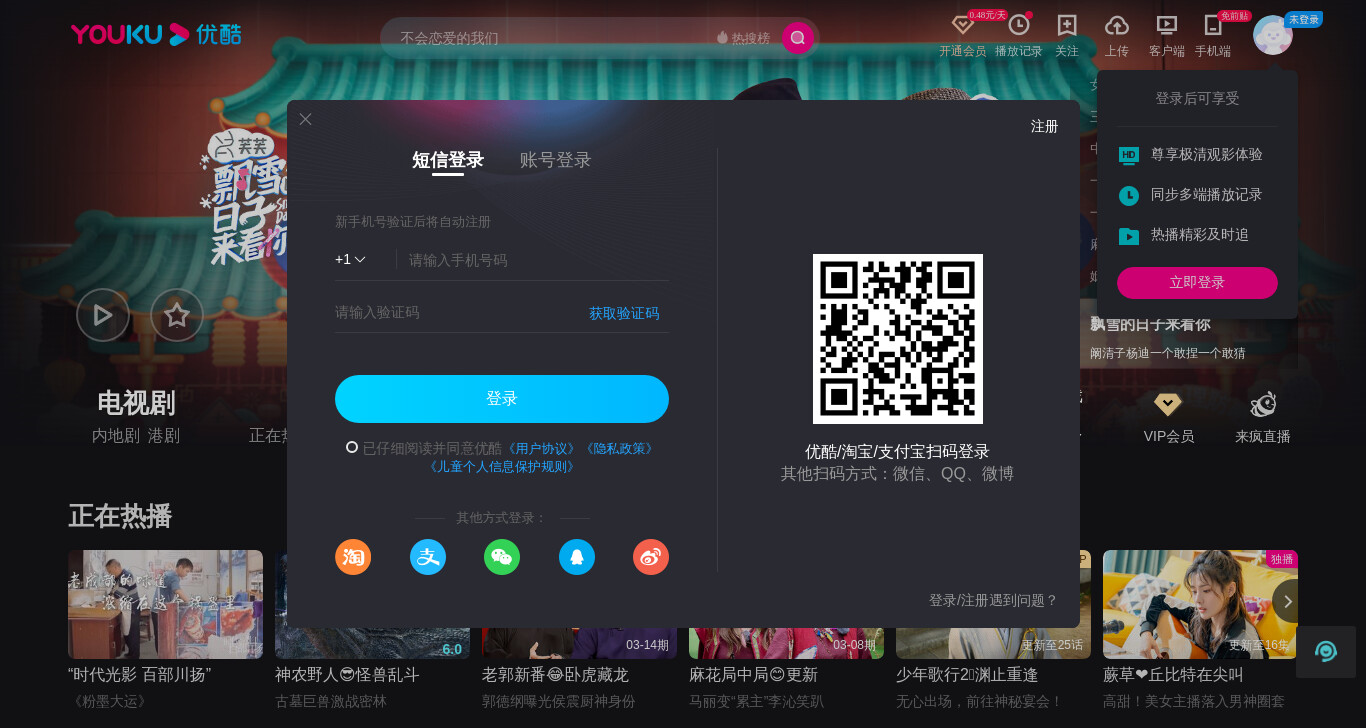Click the hot shows follow-up benefit icon
The width and height of the screenshot is (1366, 728).
coord(1129,236)
